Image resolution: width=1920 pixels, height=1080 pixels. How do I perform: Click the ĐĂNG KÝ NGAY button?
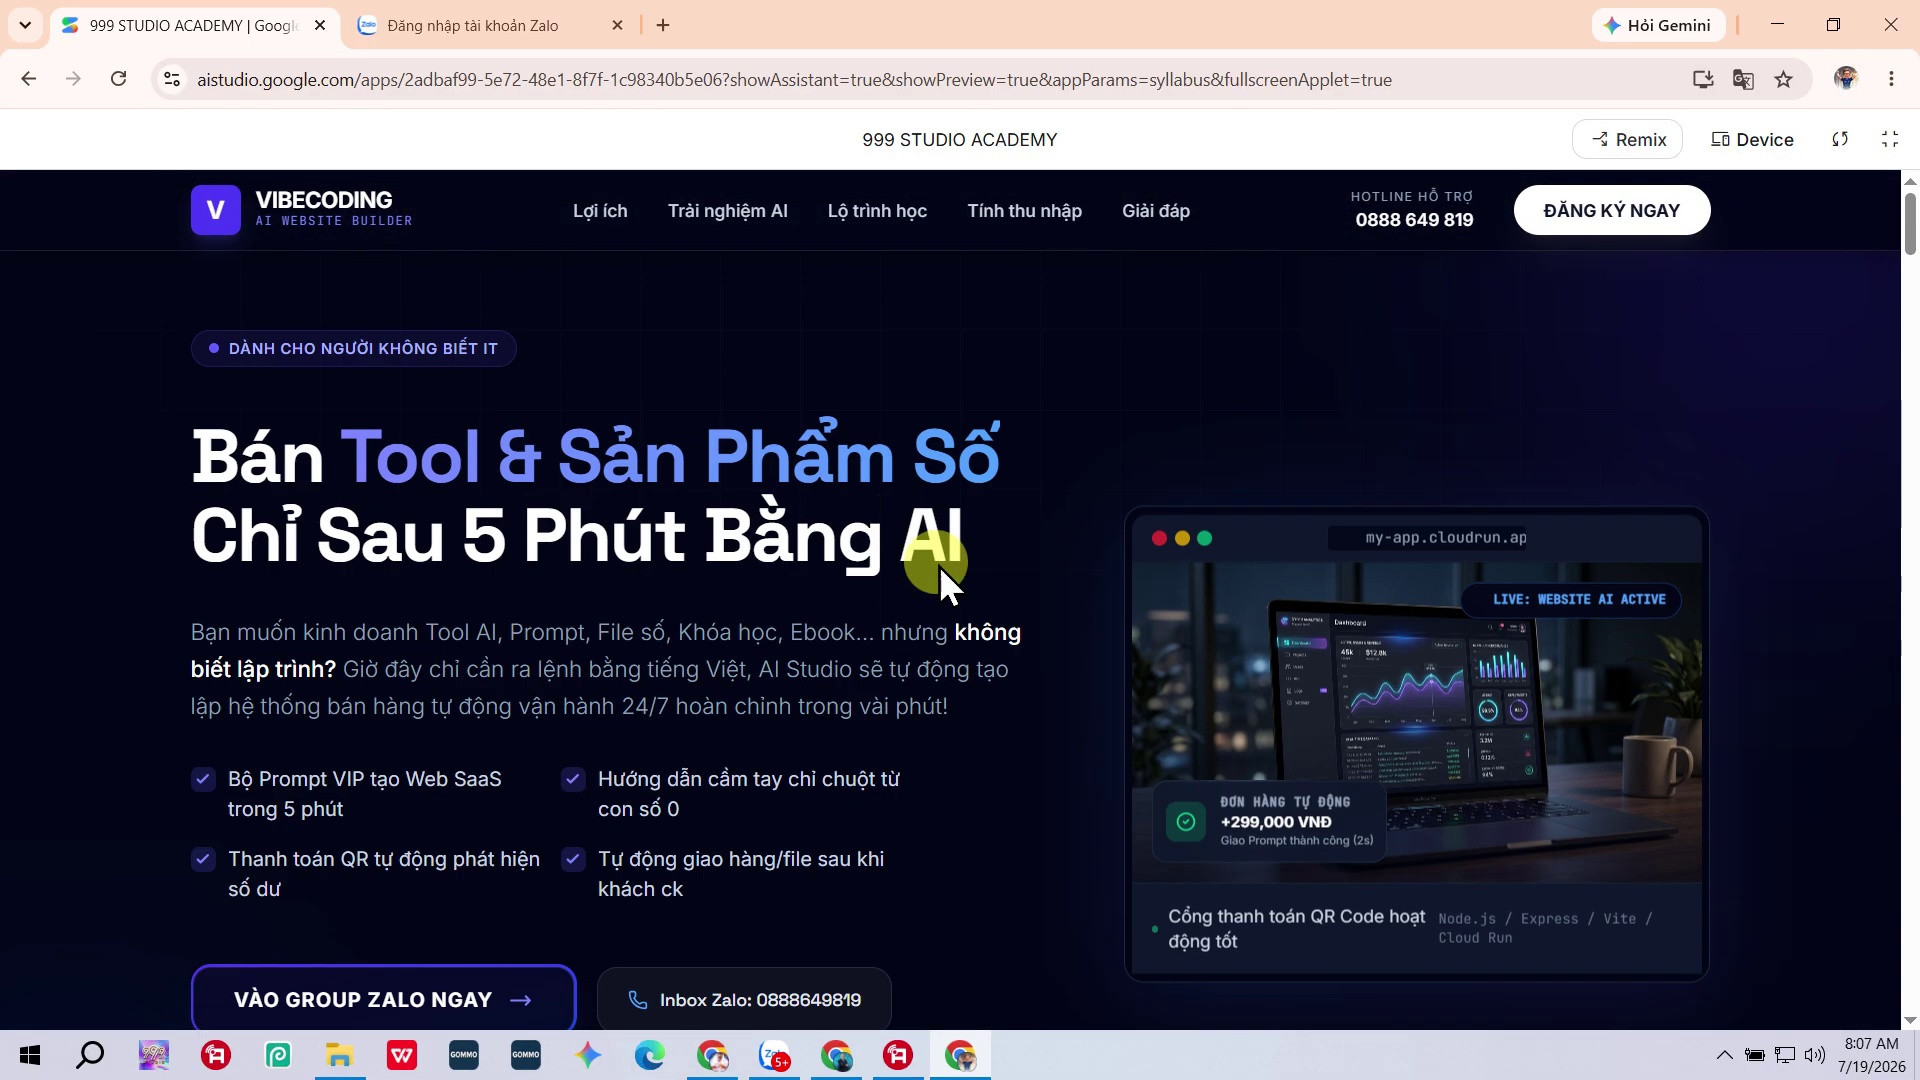click(1612, 210)
